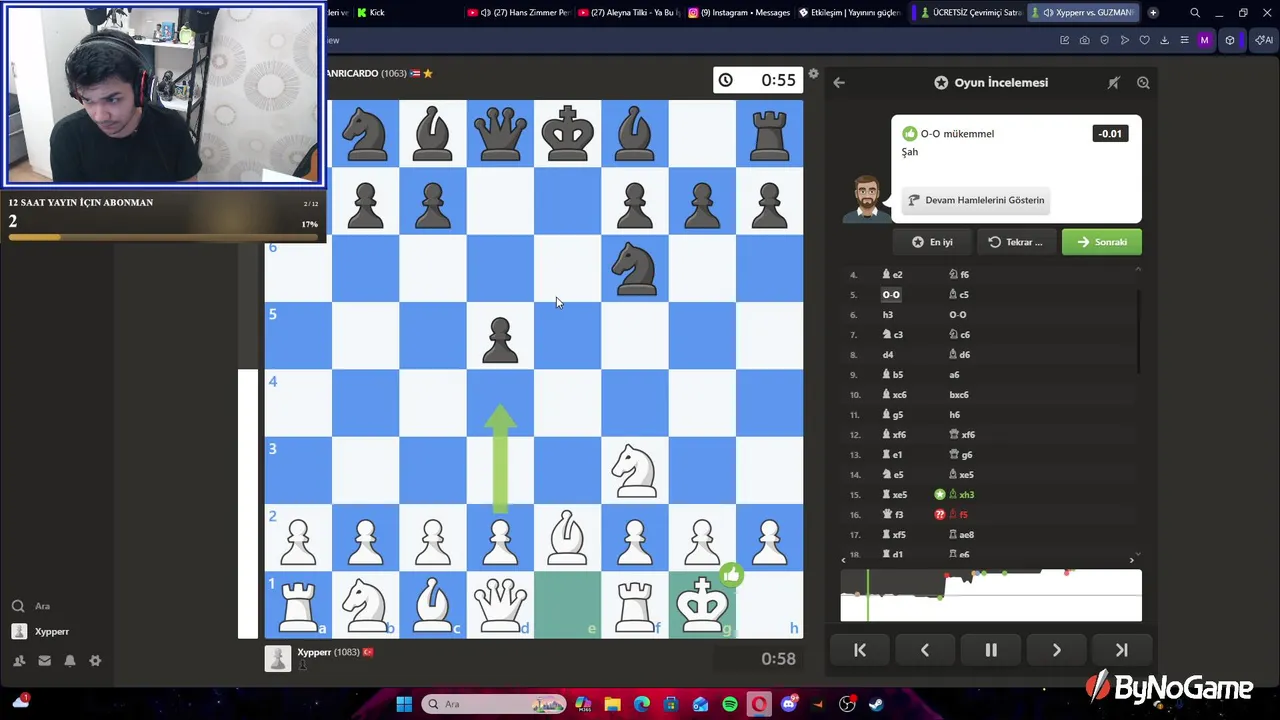Pause the move auto-playback
1280x720 pixels.
click(x=991, y=650)
